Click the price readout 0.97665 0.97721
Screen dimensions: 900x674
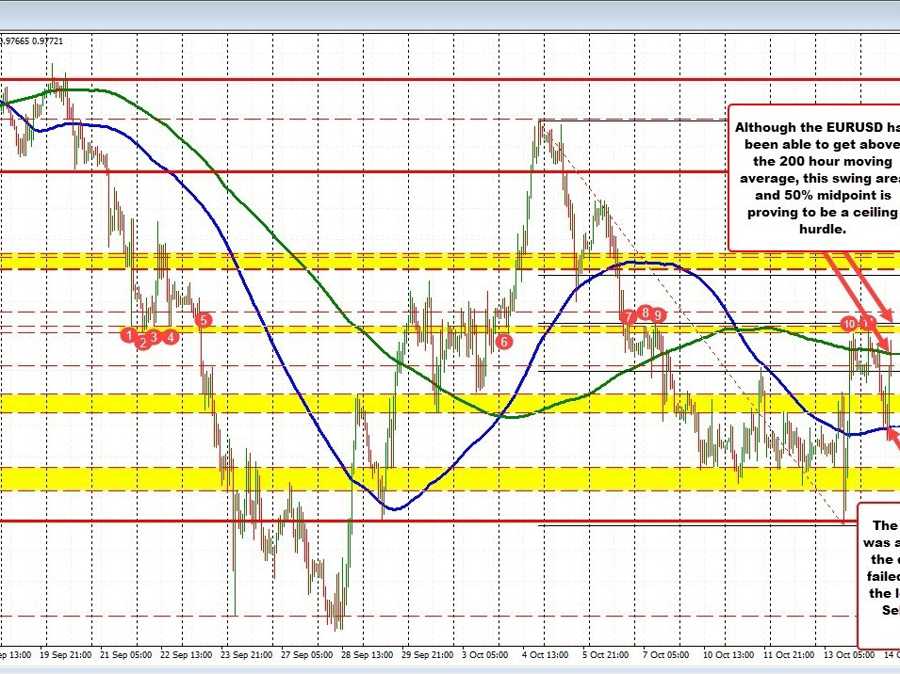tap(32, 40)
